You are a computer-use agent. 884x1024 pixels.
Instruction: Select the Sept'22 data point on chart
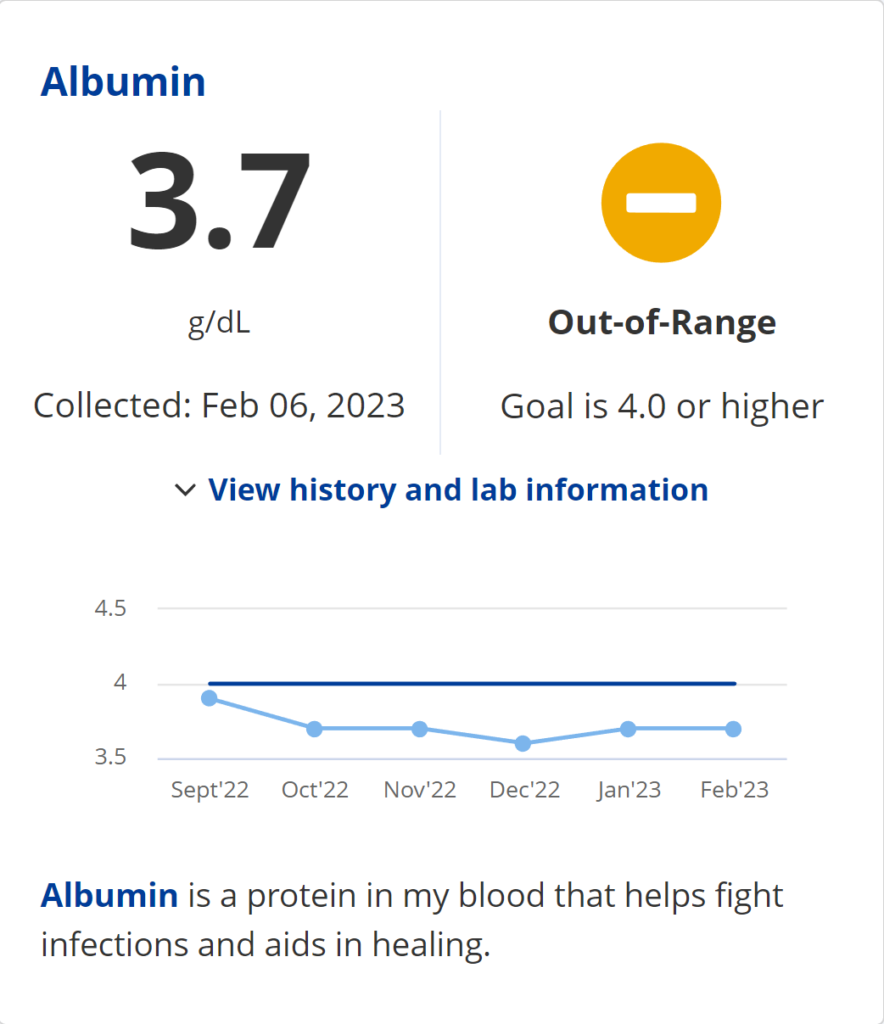click(x=210, y=698)
